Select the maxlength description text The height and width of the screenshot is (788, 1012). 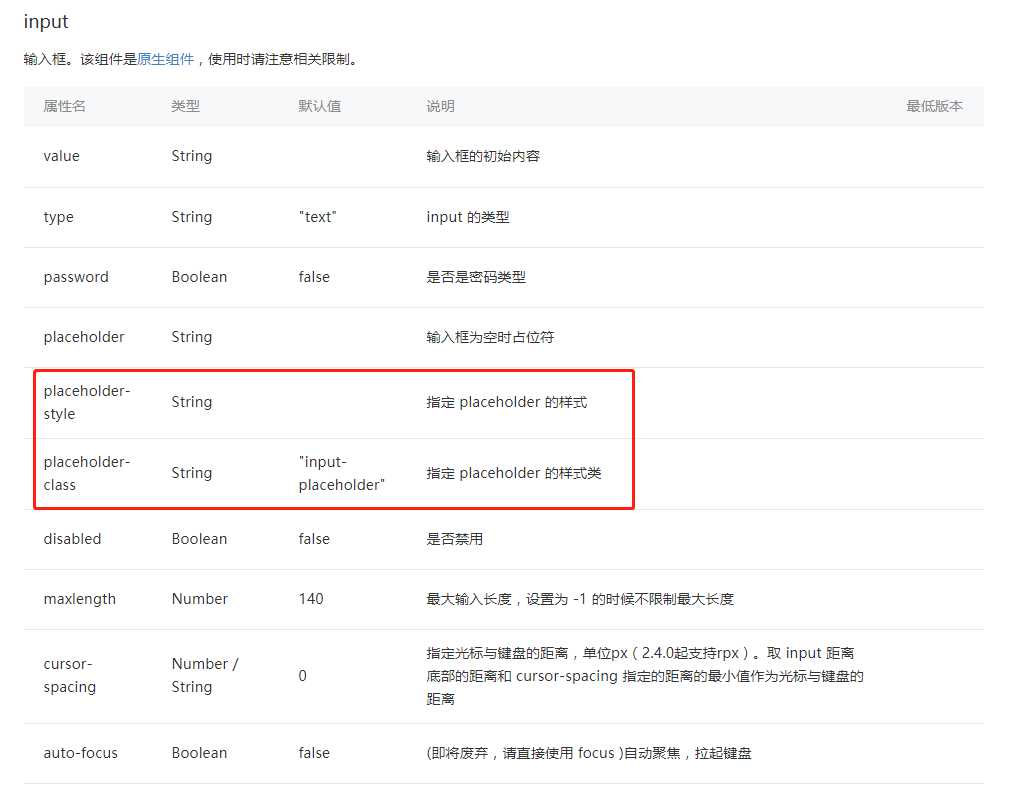coord(580,599)
